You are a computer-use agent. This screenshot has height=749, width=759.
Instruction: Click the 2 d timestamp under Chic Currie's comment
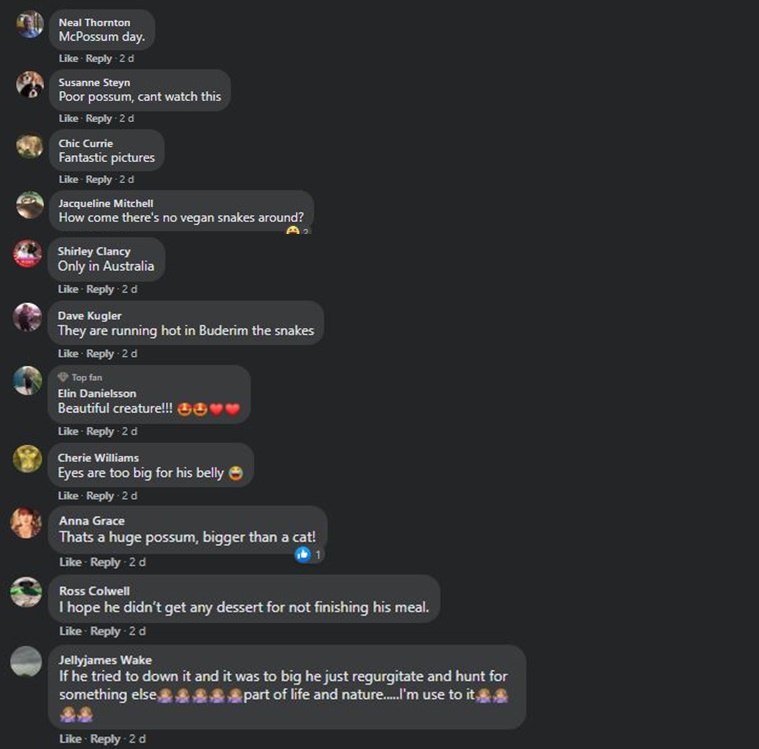126,180
